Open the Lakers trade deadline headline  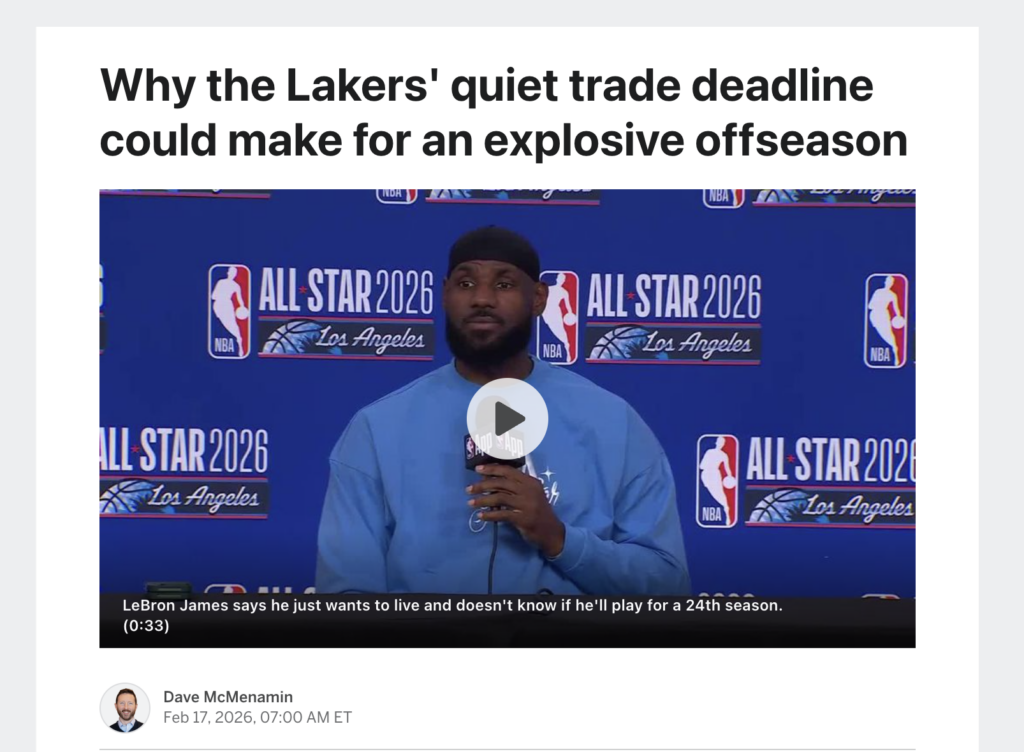(x=503, y=112)
